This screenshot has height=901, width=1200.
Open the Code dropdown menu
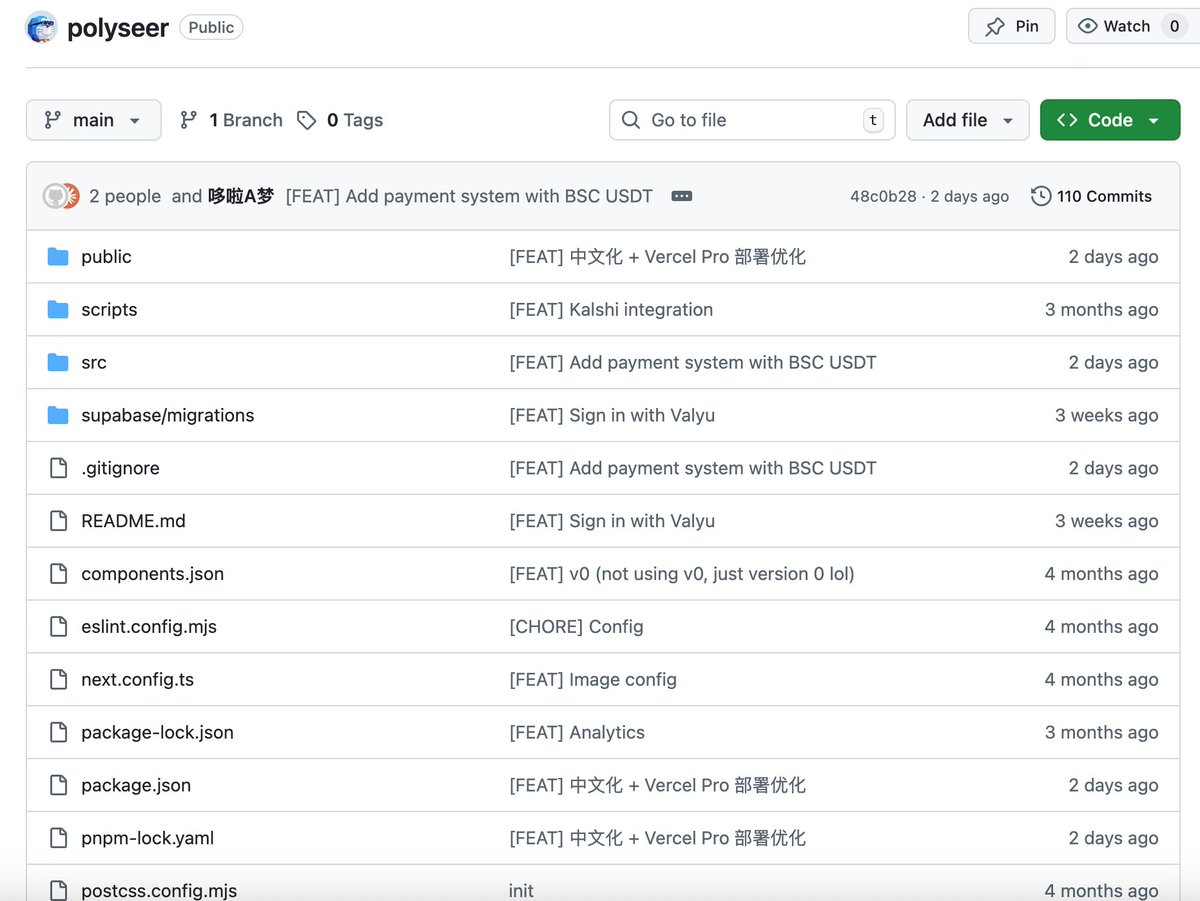[1109, 119]
